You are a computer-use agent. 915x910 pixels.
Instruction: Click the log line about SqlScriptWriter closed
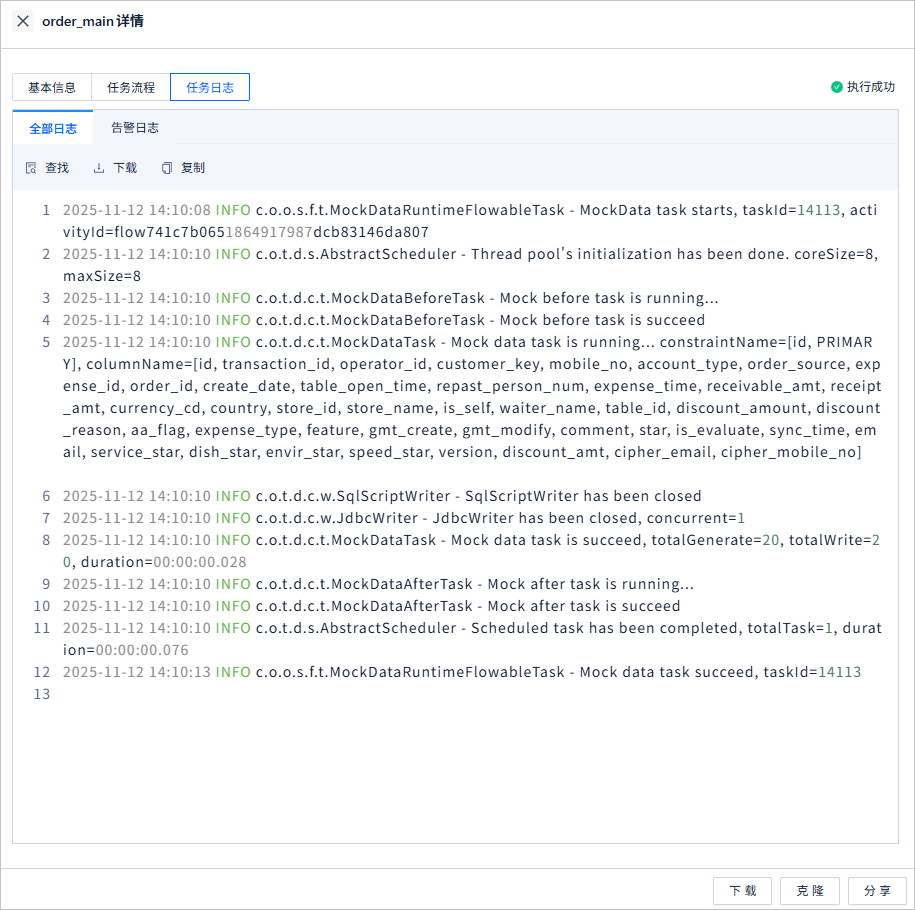point(382,496)
